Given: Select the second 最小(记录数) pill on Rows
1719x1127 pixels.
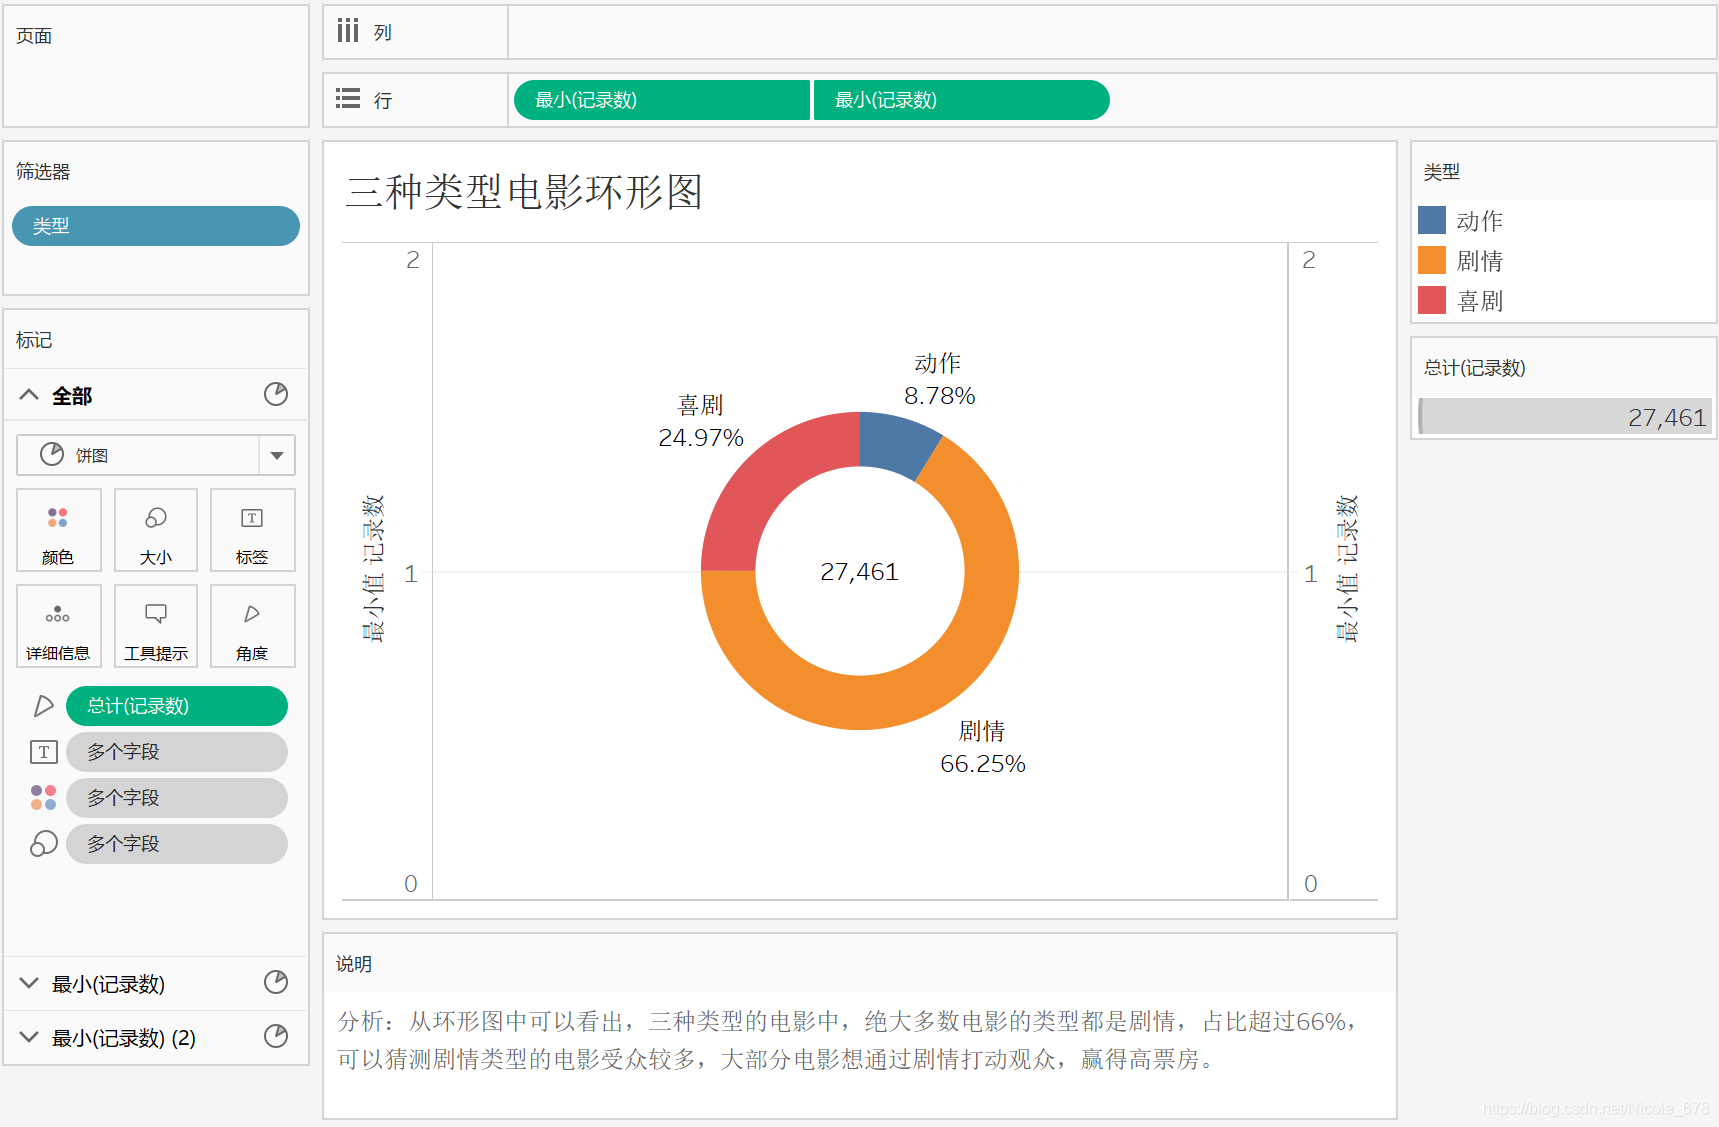Looking at the screenshot, I should click(961, 100).
